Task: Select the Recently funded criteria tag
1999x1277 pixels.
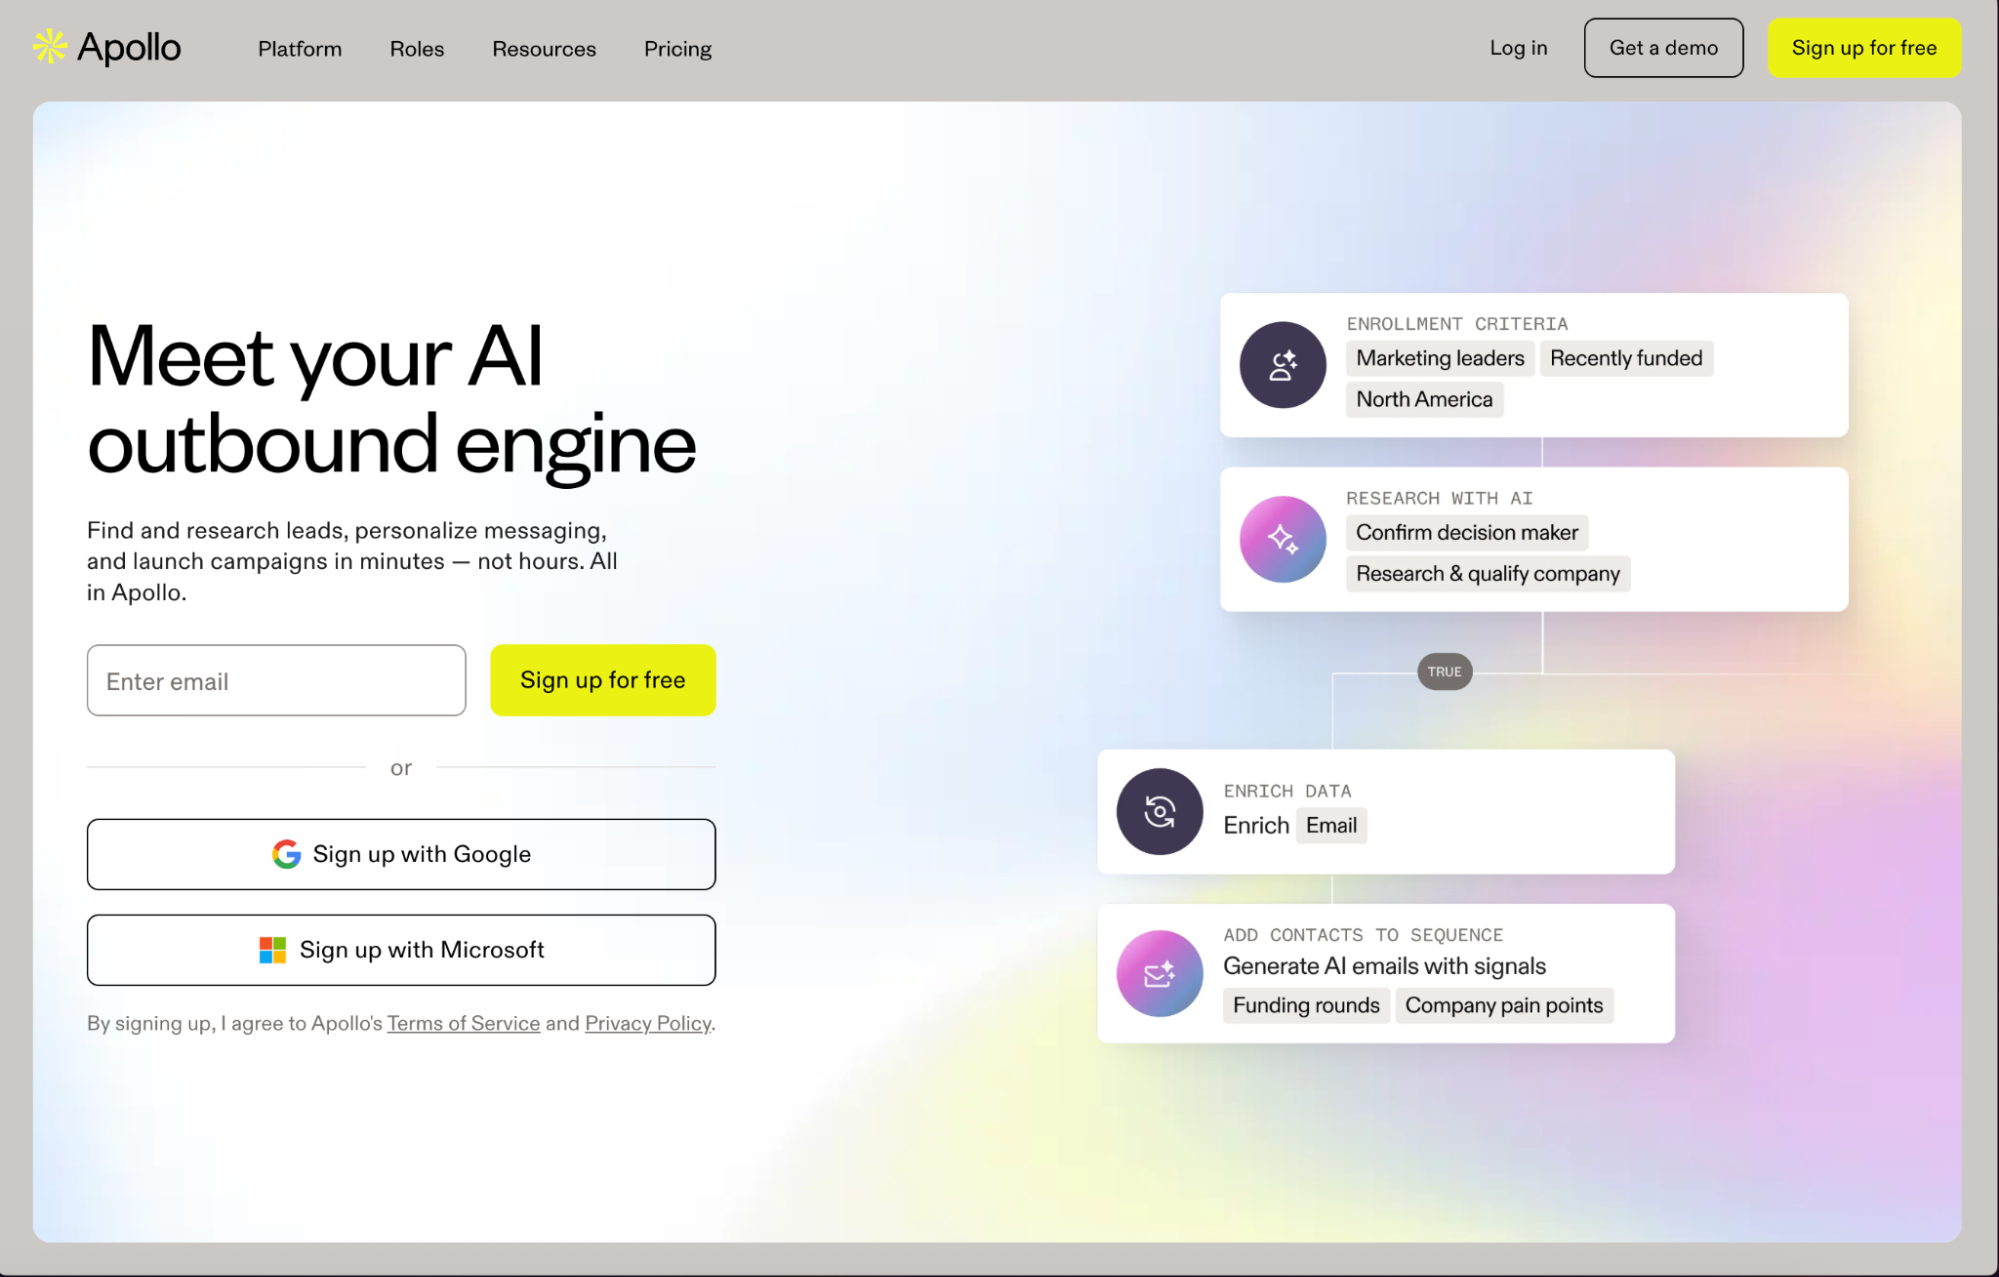Action: click(x=1626, y=358)
